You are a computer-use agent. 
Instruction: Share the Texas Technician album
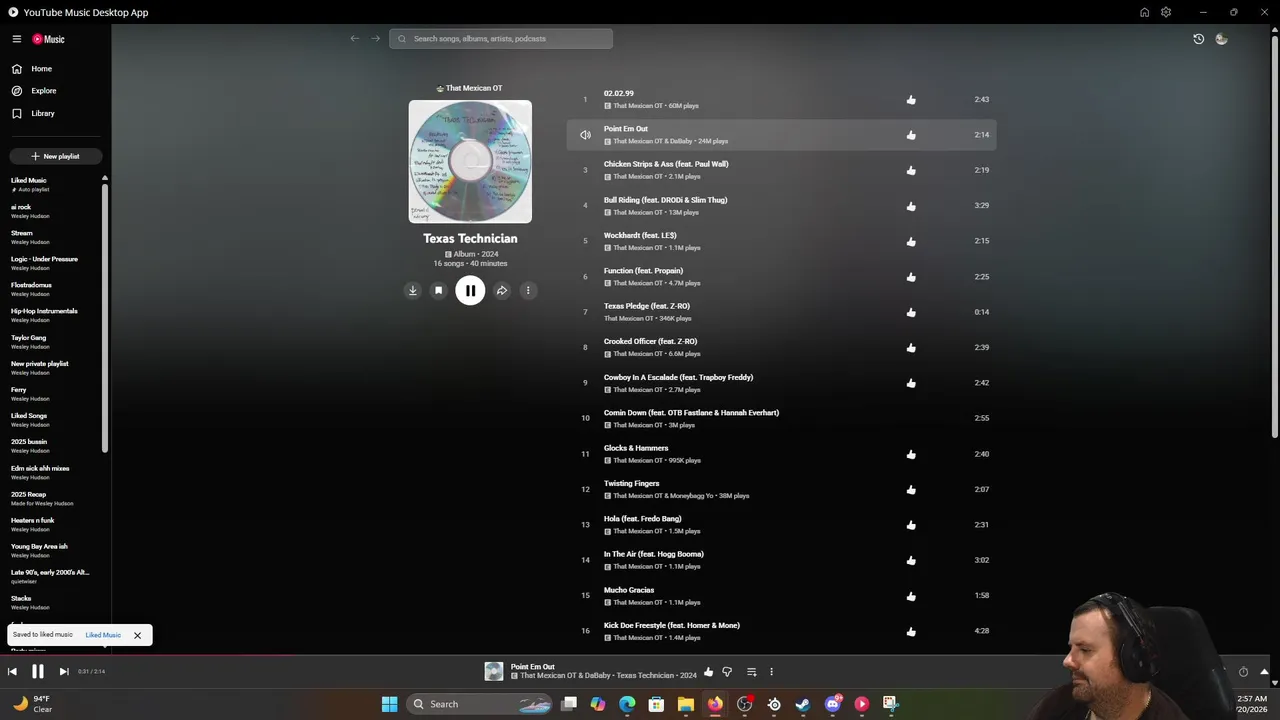pyautogui.click(x=502, y=291)
